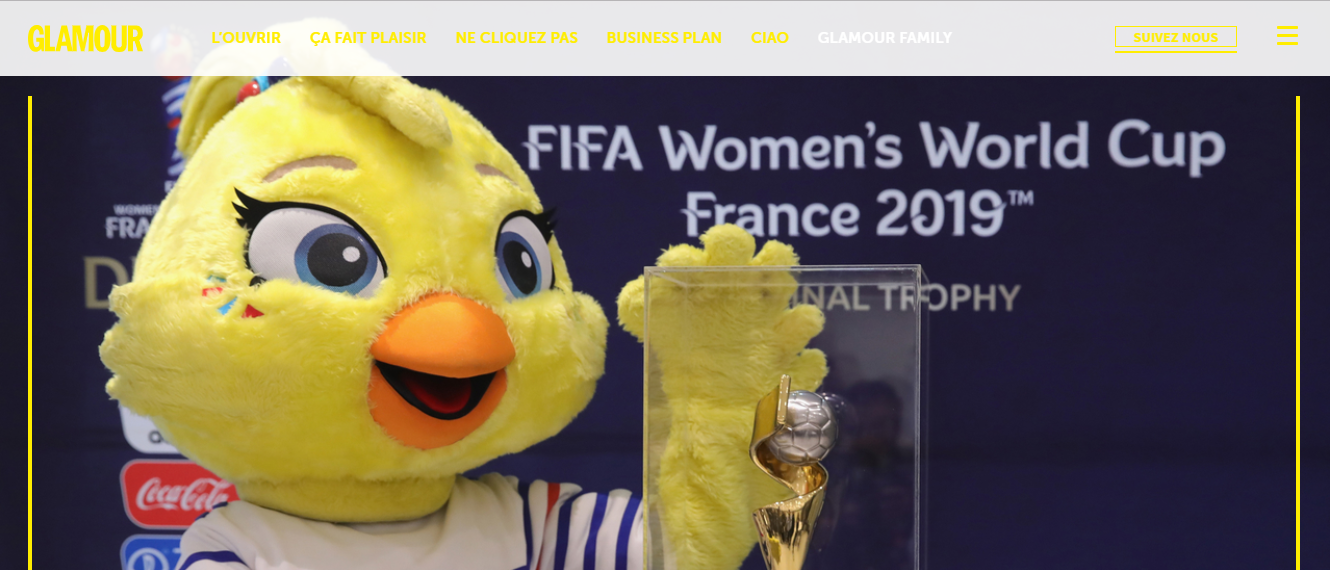Open the hamburger menu icon
The height and width of the screenshot is (570, 1330).
1287,36
